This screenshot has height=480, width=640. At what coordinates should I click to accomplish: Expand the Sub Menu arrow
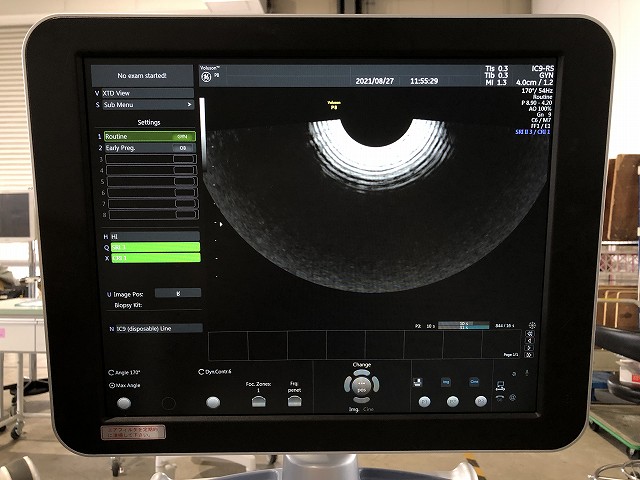coord(189,105)
